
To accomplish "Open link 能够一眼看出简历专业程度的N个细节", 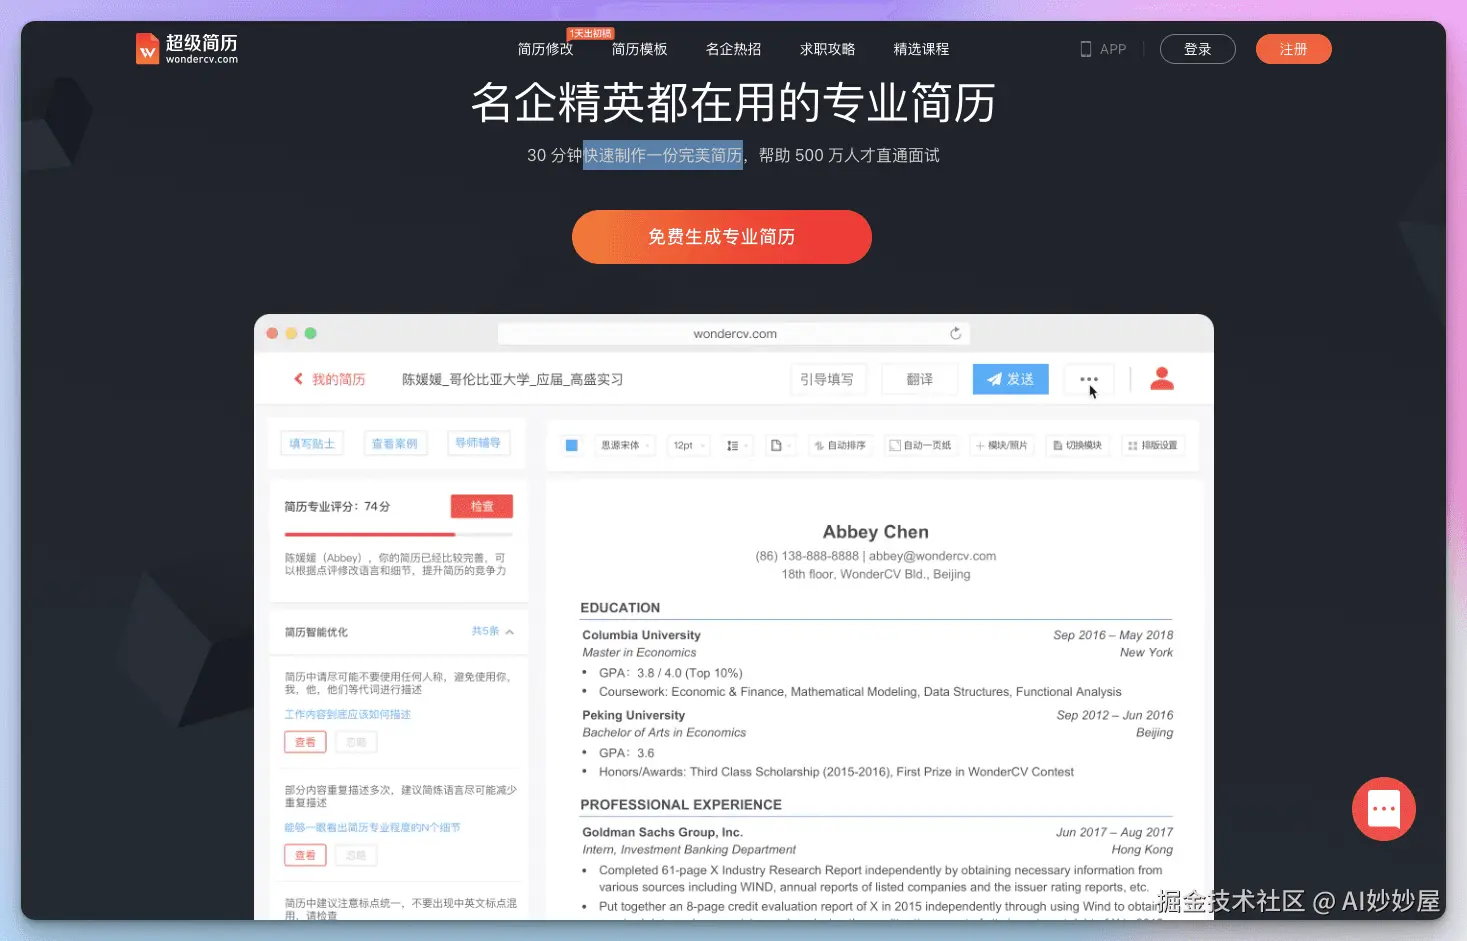I will click(372, 827).
